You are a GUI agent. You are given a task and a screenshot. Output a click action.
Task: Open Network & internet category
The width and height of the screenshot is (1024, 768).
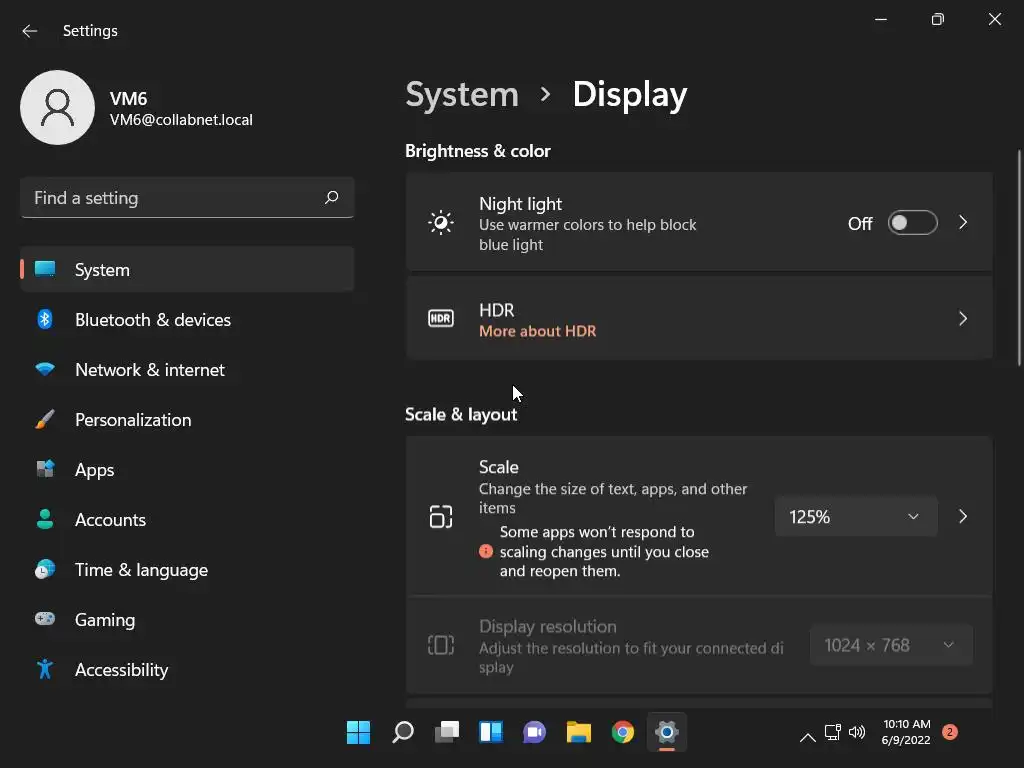(x=187, y=370)
